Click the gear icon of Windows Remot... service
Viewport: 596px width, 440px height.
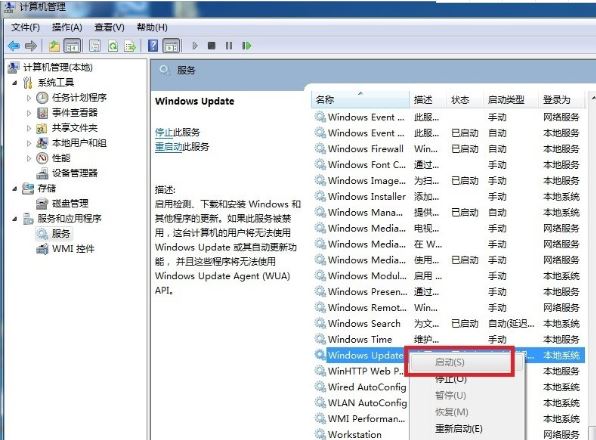click(320, 307)
